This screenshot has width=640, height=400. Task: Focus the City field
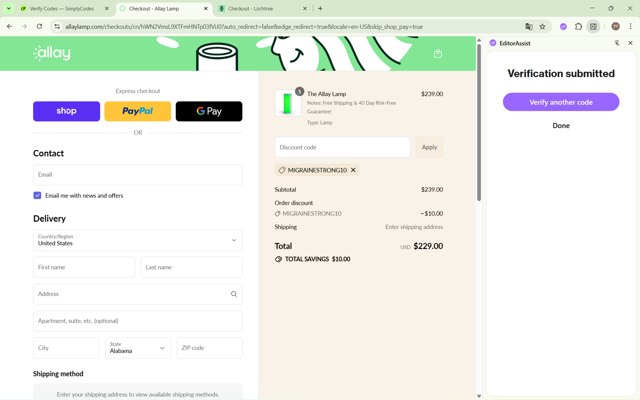pos(66,348)
